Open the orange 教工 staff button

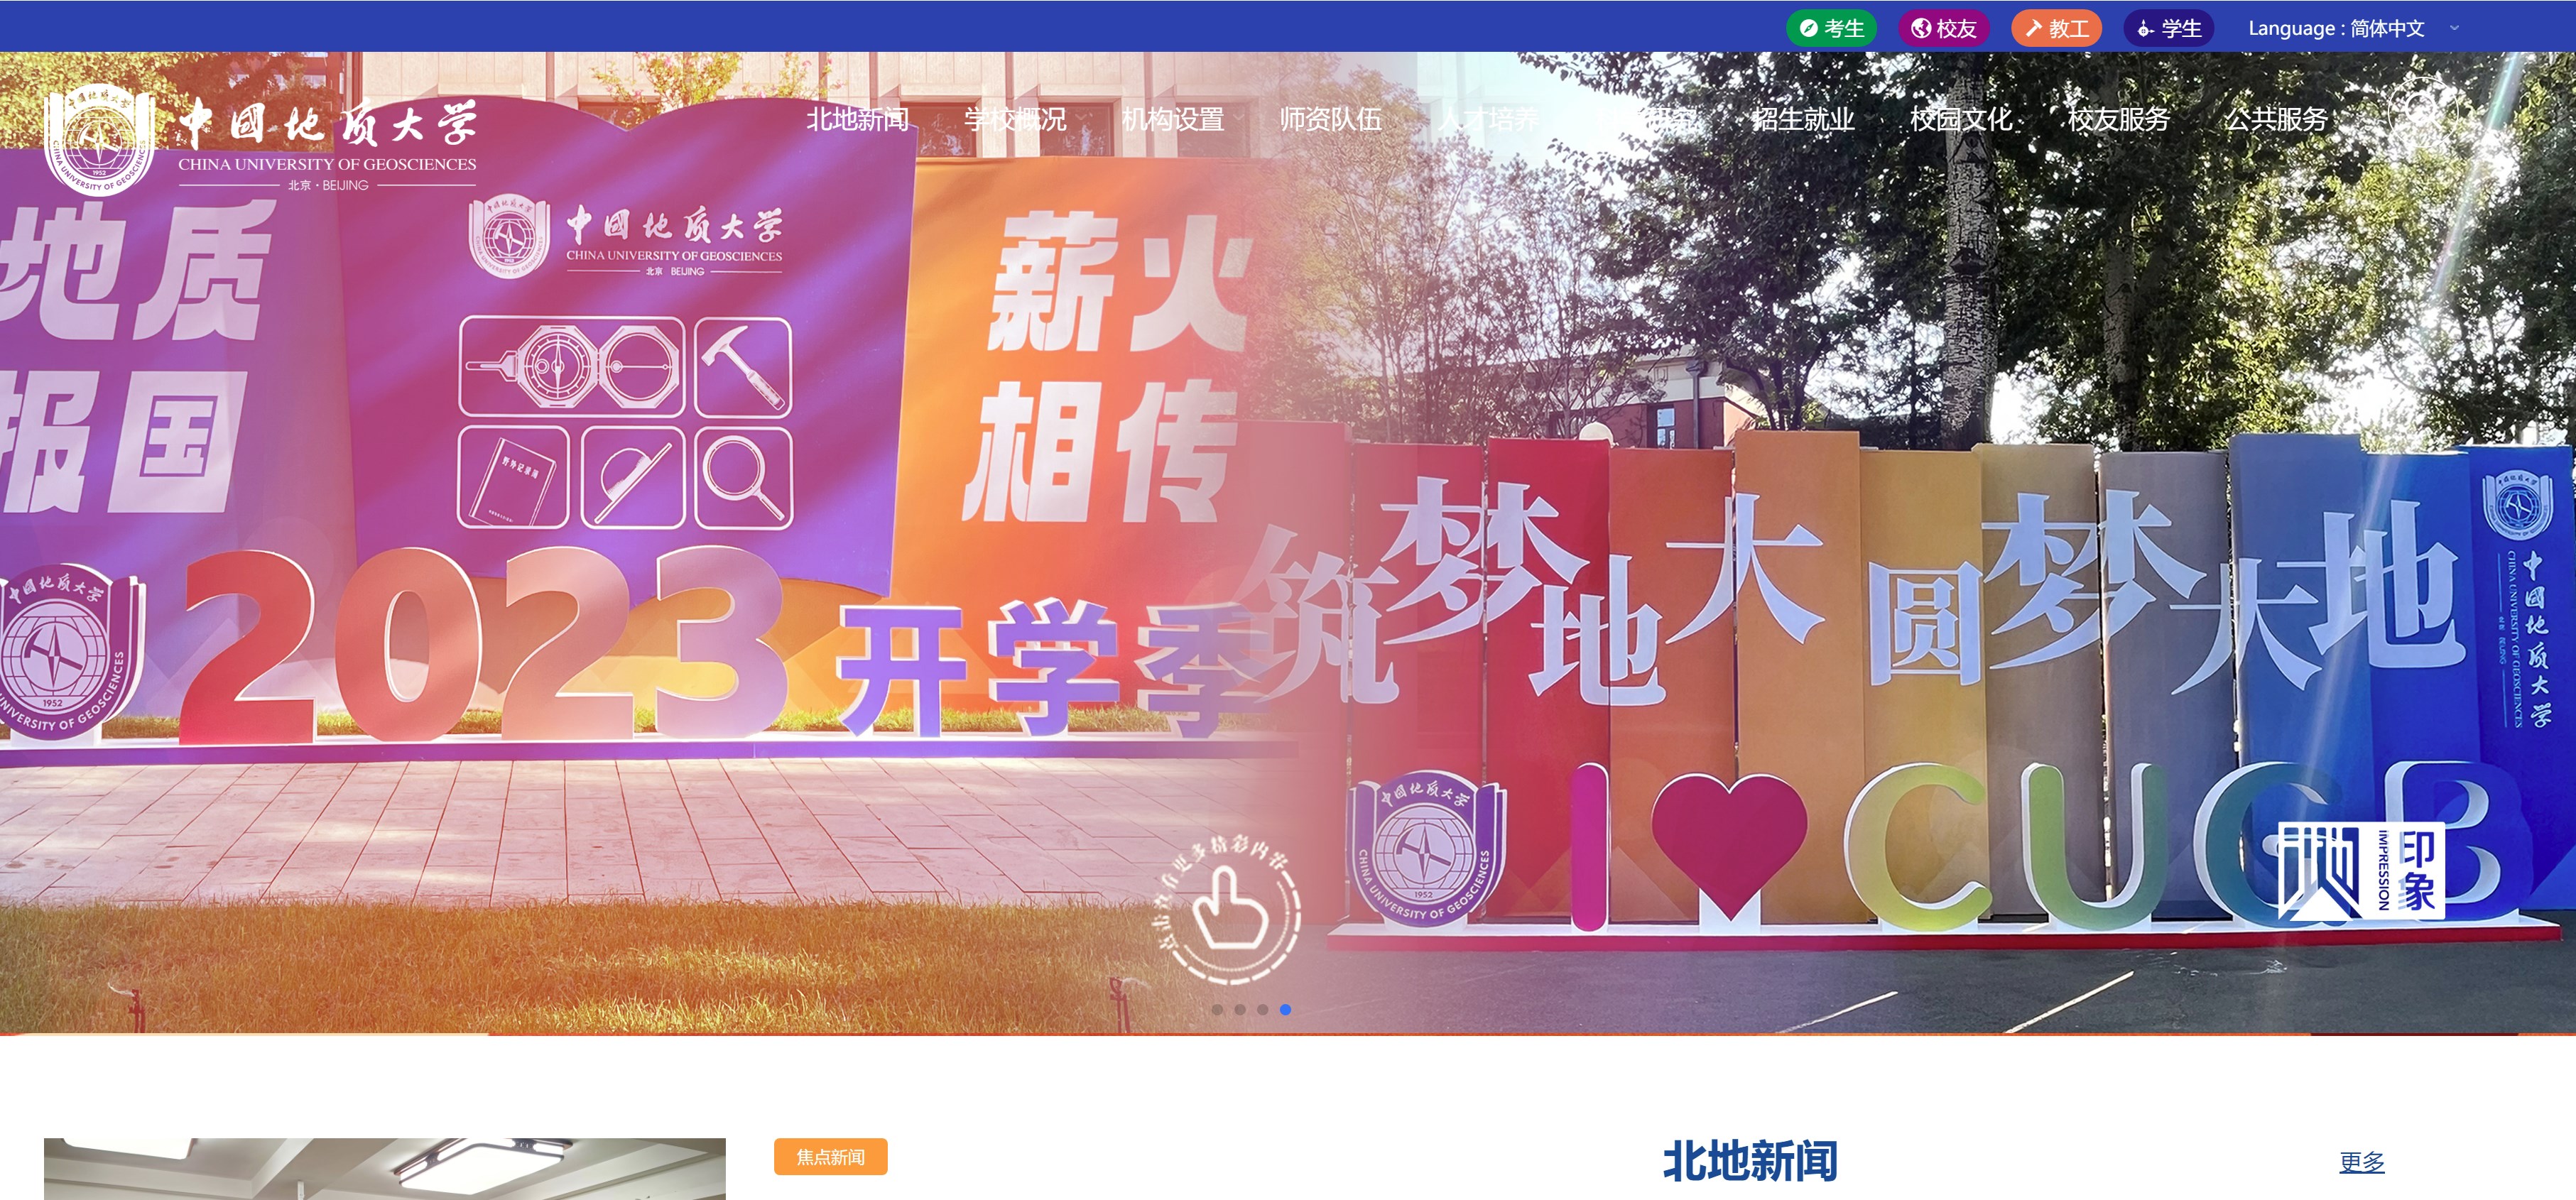click(x=2056, y=28)
